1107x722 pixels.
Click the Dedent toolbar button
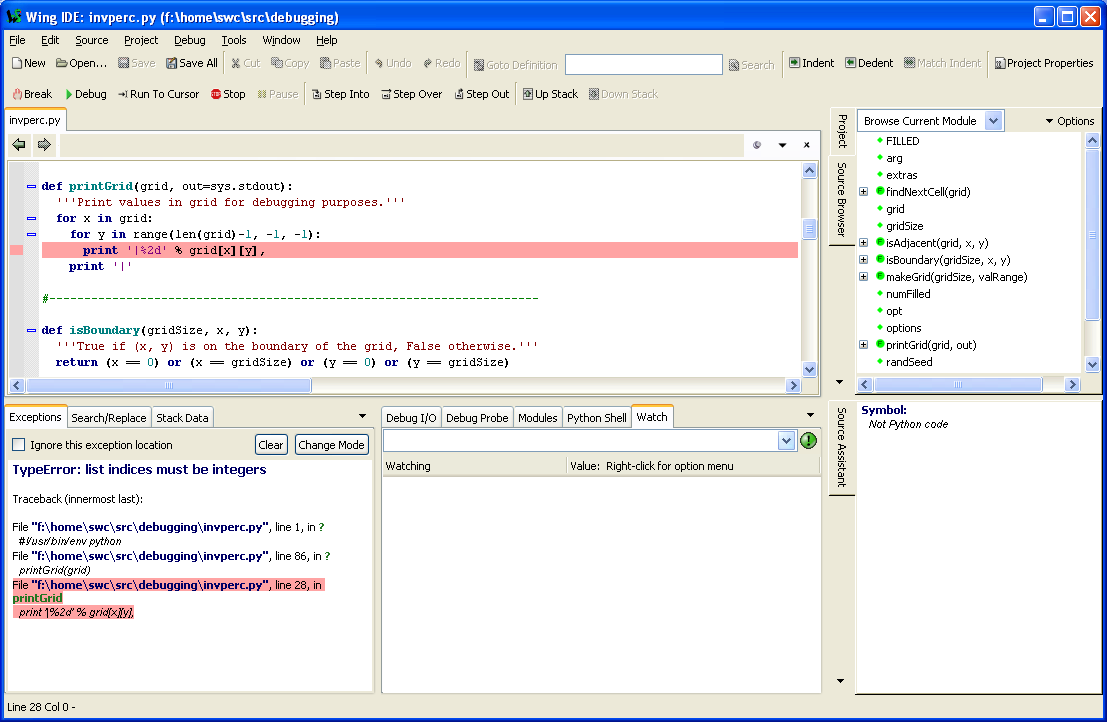869,63
